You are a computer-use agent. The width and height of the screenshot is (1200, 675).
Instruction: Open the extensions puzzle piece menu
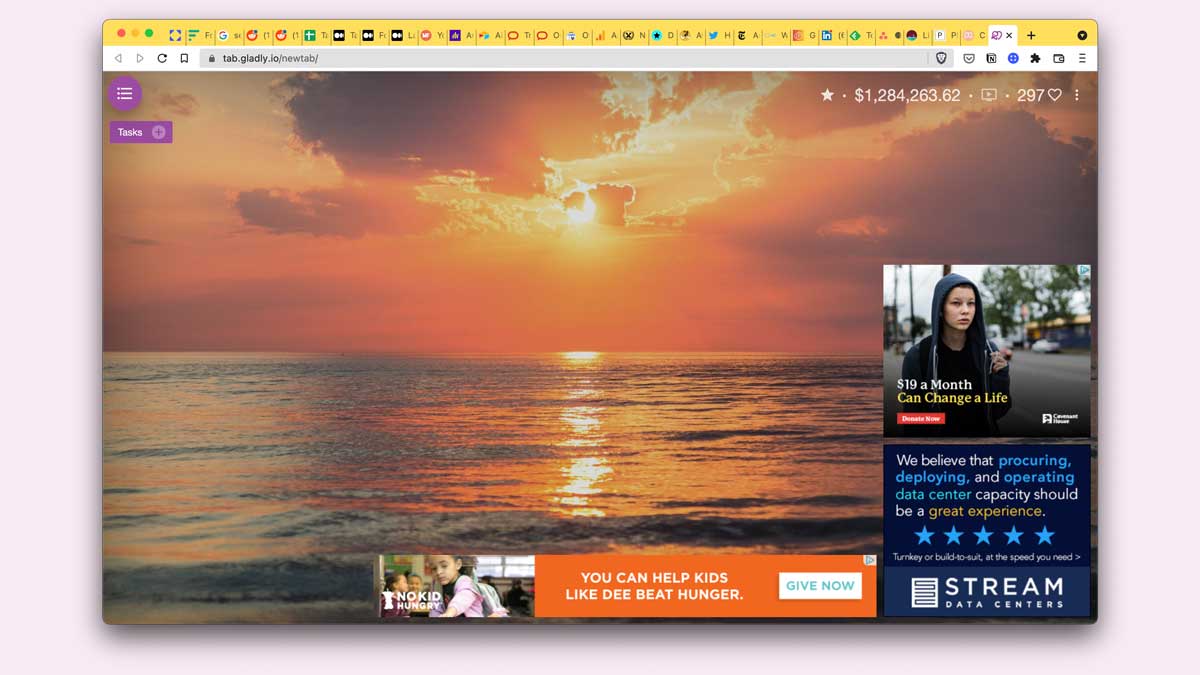tap(1035, 58)
